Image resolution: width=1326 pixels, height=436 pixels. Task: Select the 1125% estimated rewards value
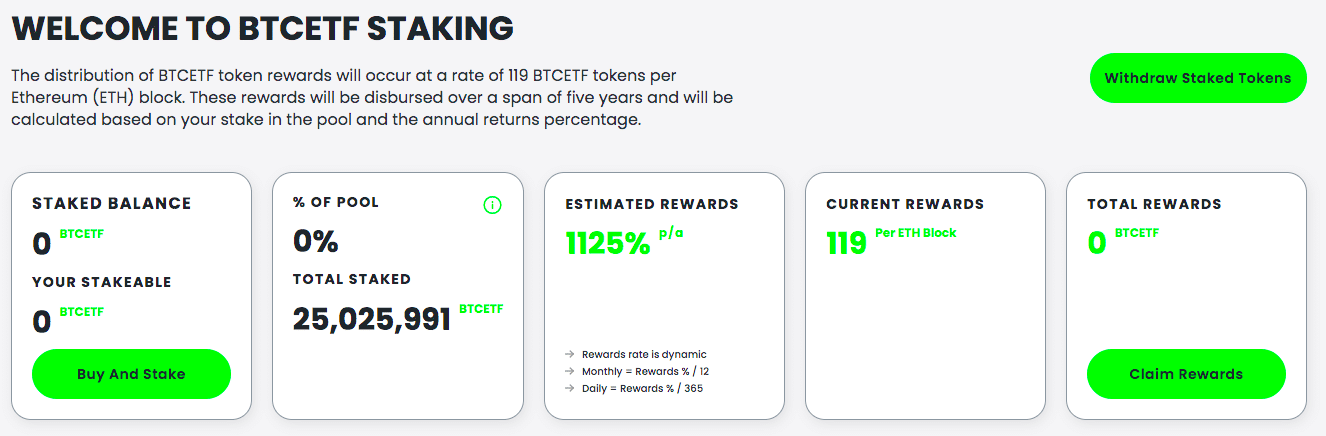pyautogui.click(x=608, y=242)
